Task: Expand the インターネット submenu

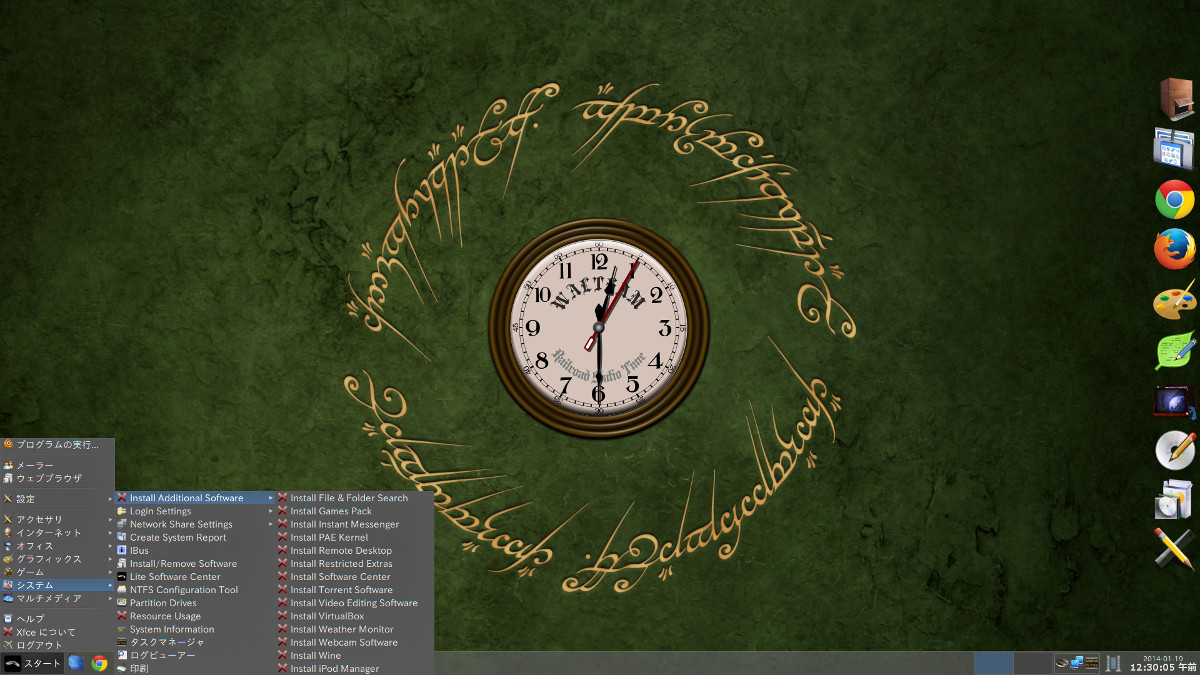Action: point(57,532)
